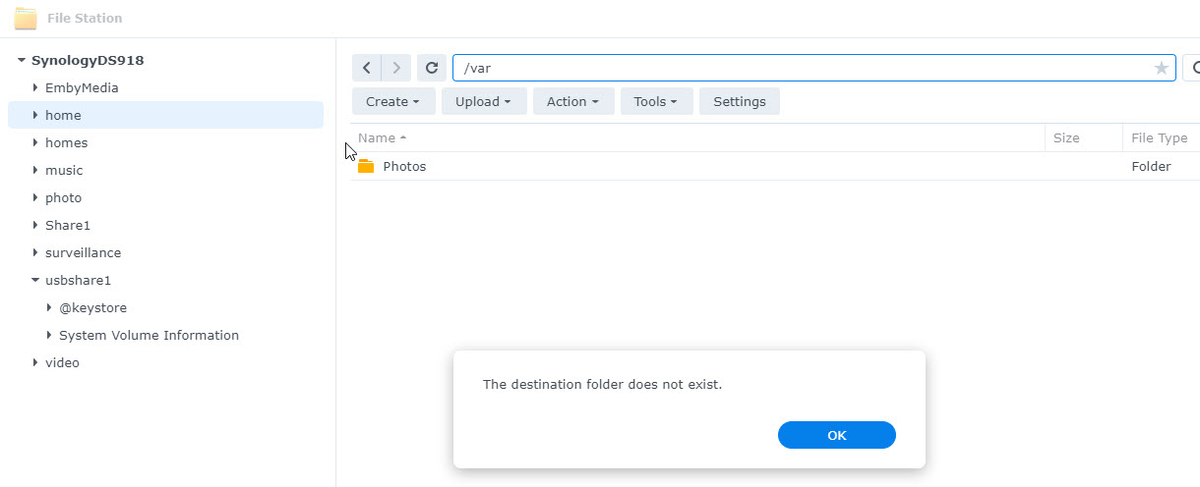Open the Tools dropdown menu
This screenshot has width=1200, height=487.
[656, 101]
